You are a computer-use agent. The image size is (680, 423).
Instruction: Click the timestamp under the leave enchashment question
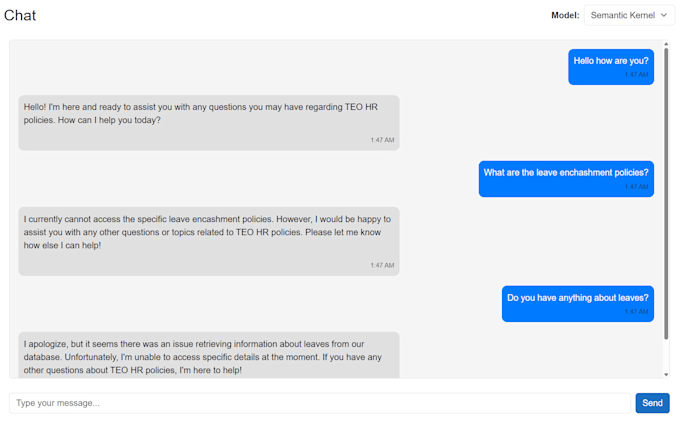click(636, 187)
